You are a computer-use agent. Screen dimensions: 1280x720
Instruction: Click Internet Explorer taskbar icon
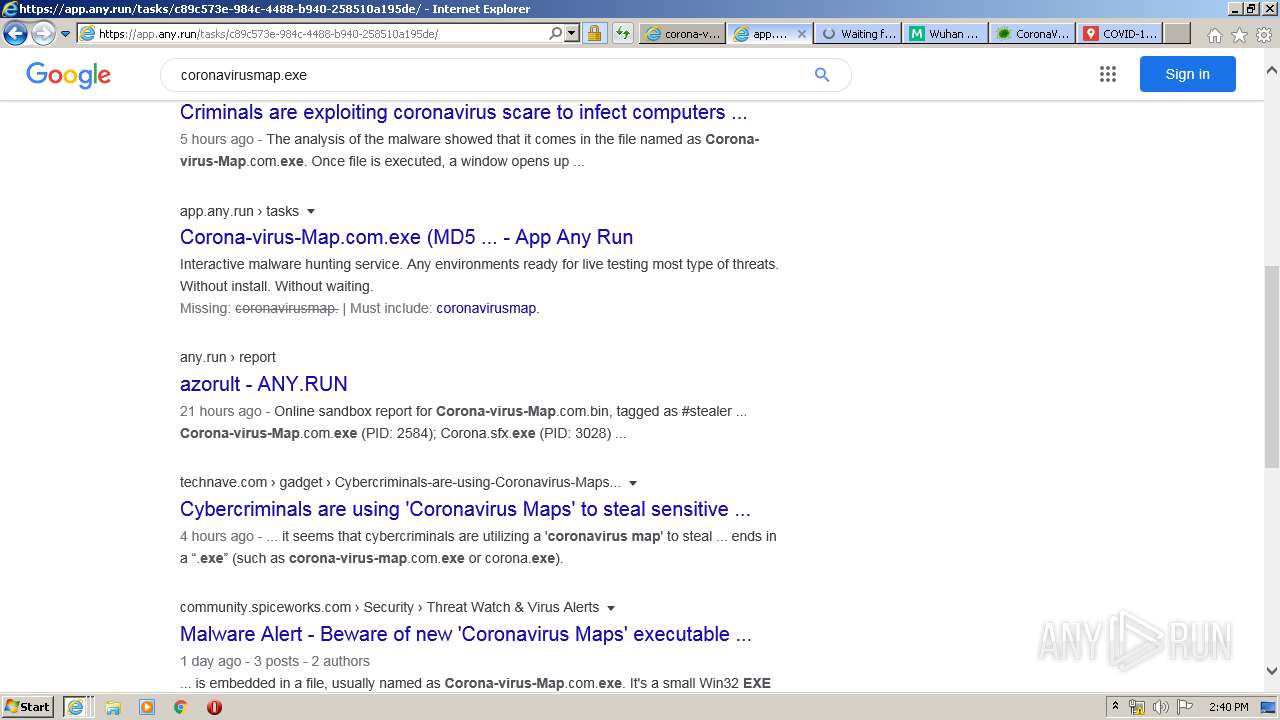tap(75, 706)
